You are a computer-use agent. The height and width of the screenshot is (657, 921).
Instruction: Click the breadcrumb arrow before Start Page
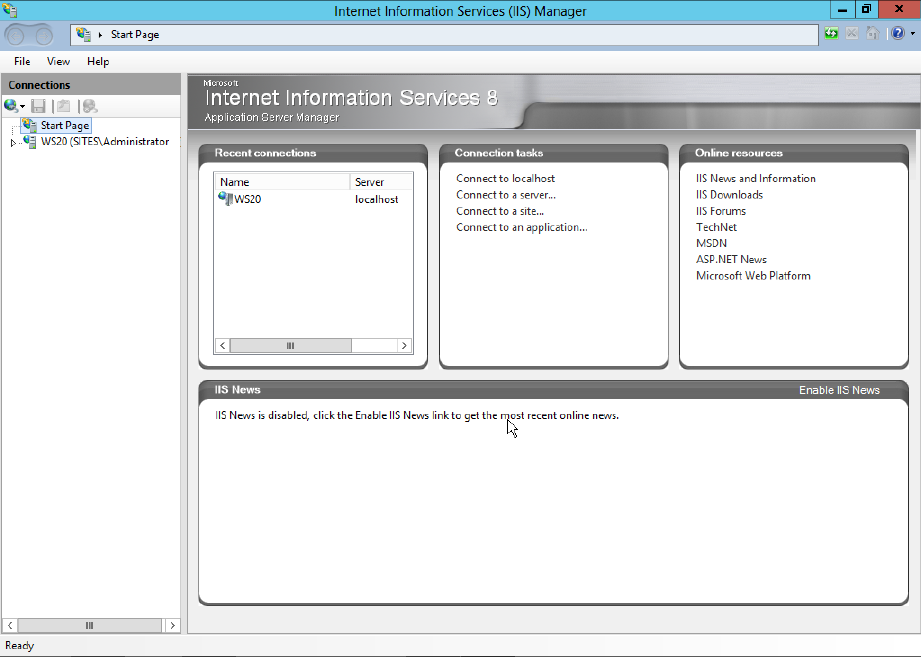tap(100, 35)
